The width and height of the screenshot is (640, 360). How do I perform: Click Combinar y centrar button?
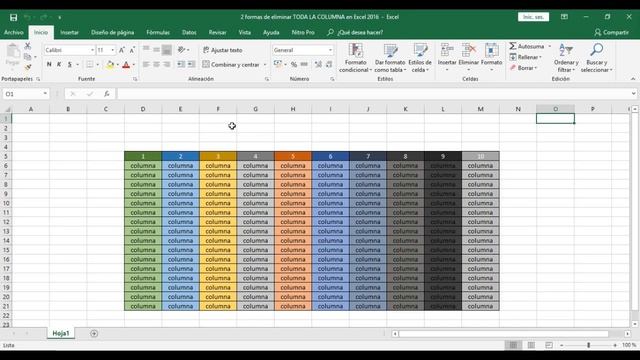point(231,64)
